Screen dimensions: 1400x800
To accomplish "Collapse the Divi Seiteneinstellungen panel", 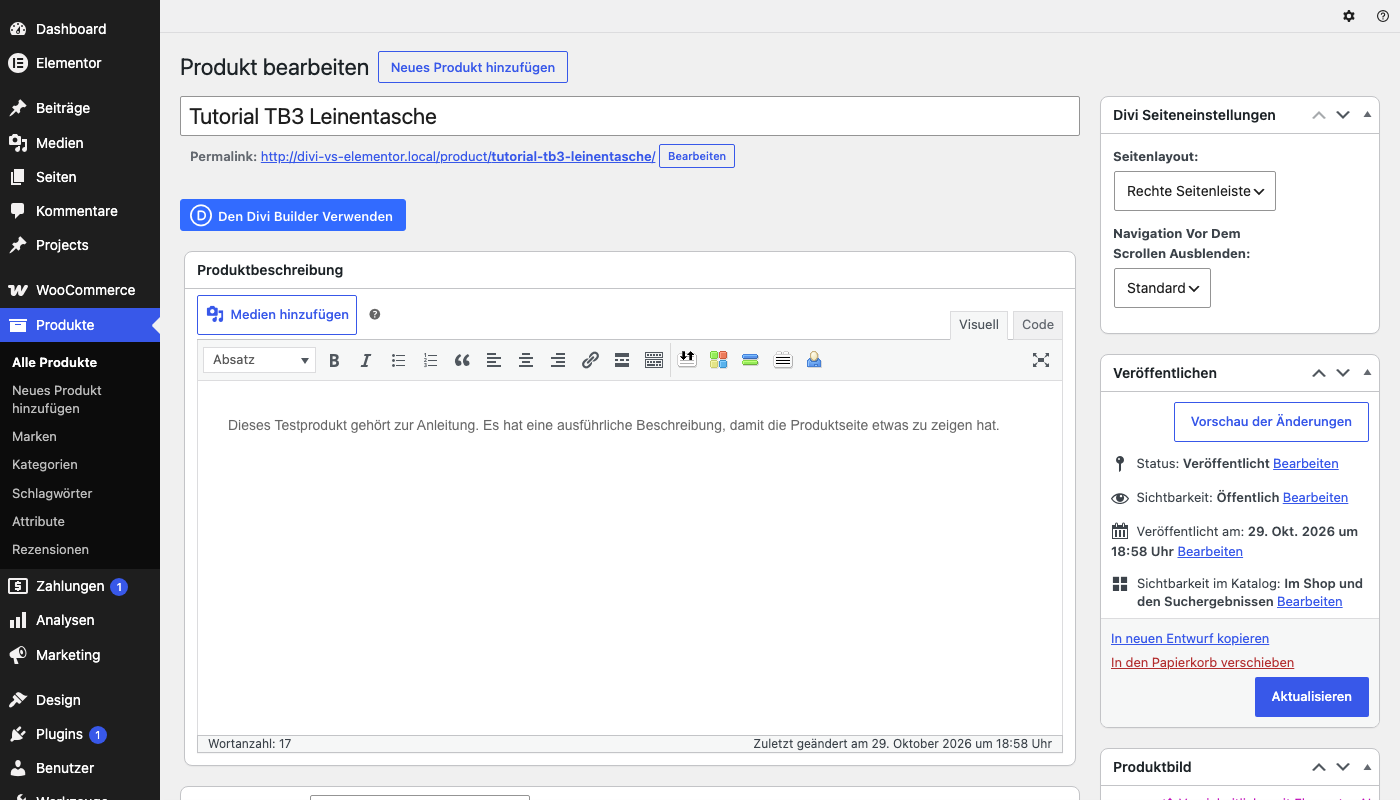I will pyautogui.click(x=1367, y=115).
